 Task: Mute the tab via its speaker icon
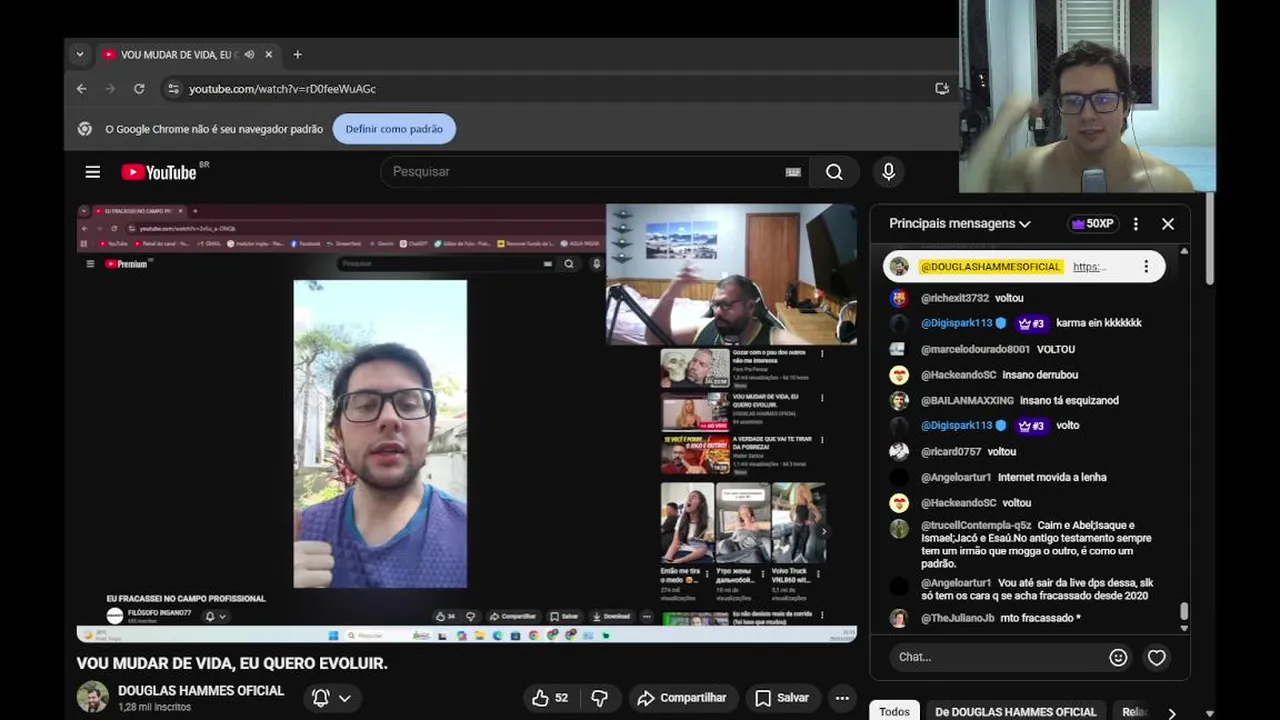249,55
